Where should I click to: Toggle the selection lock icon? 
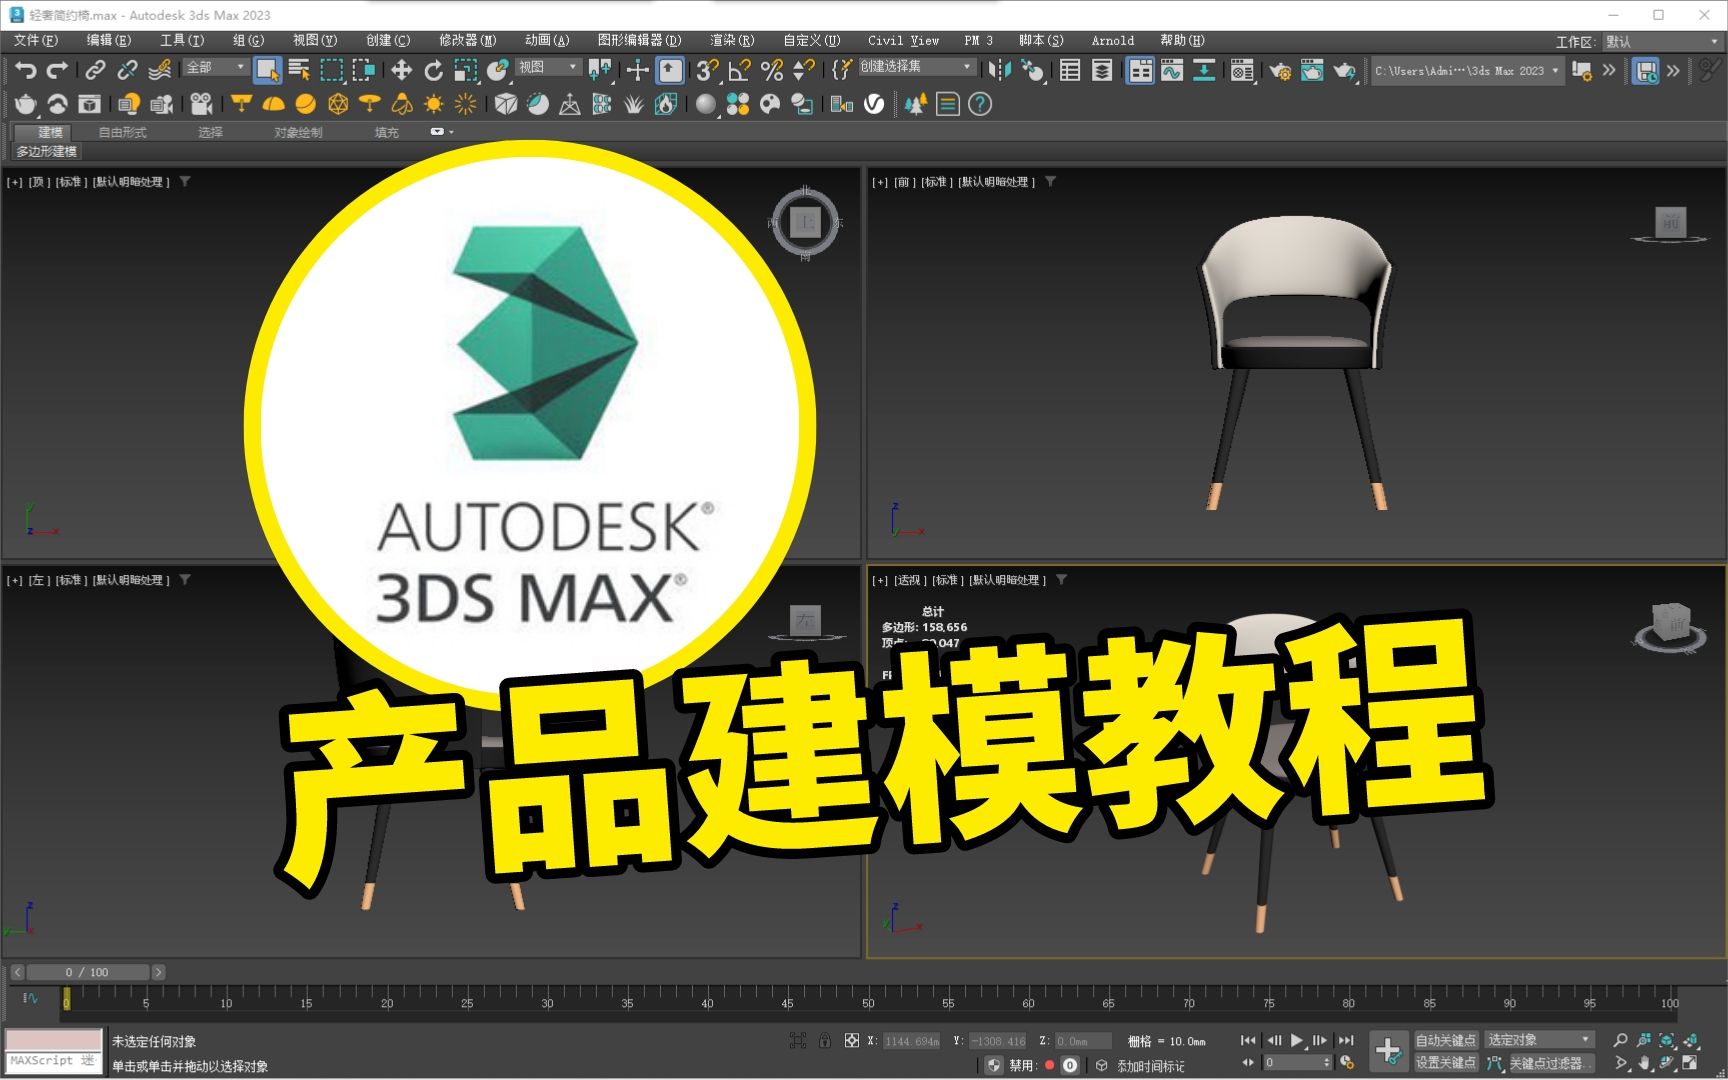[824, 1040]
